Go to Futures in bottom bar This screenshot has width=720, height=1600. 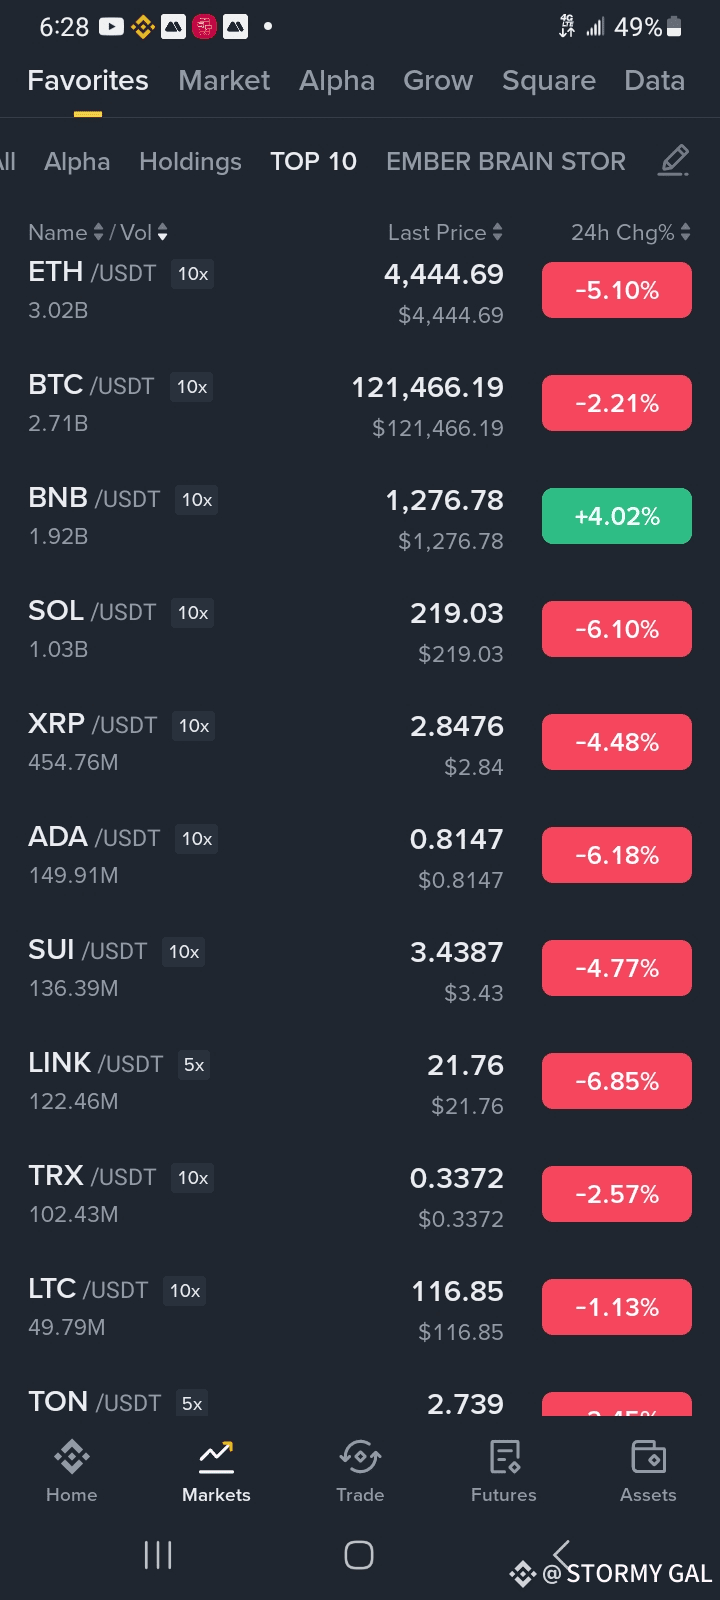pyautogui.click(x=504, y=1458)
